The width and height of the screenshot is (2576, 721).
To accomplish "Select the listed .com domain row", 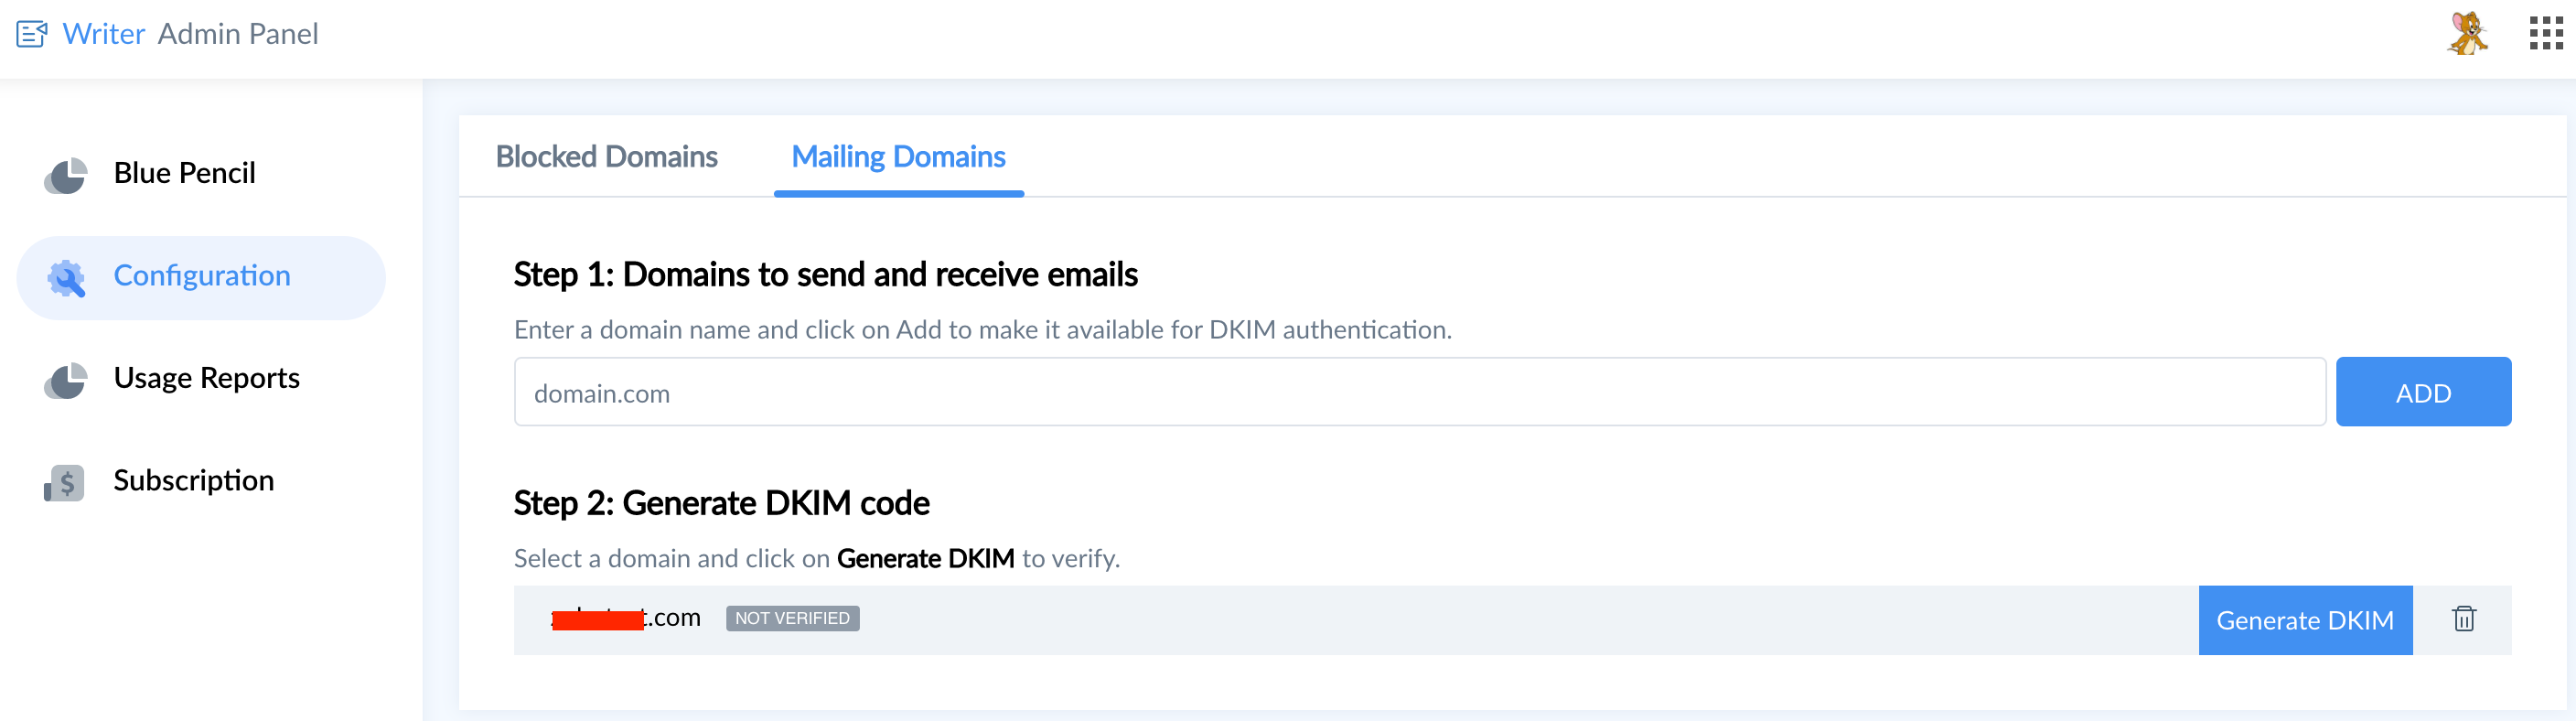I will click(x=1300, y=620).
